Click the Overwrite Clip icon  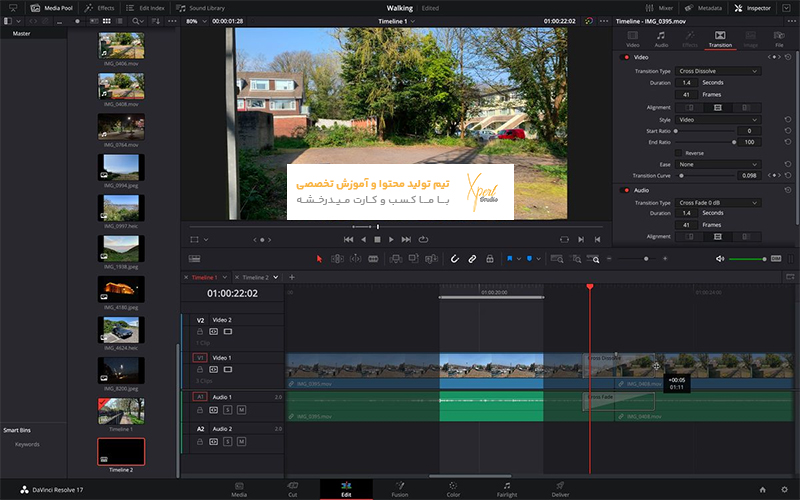click(x=413, y=259)
